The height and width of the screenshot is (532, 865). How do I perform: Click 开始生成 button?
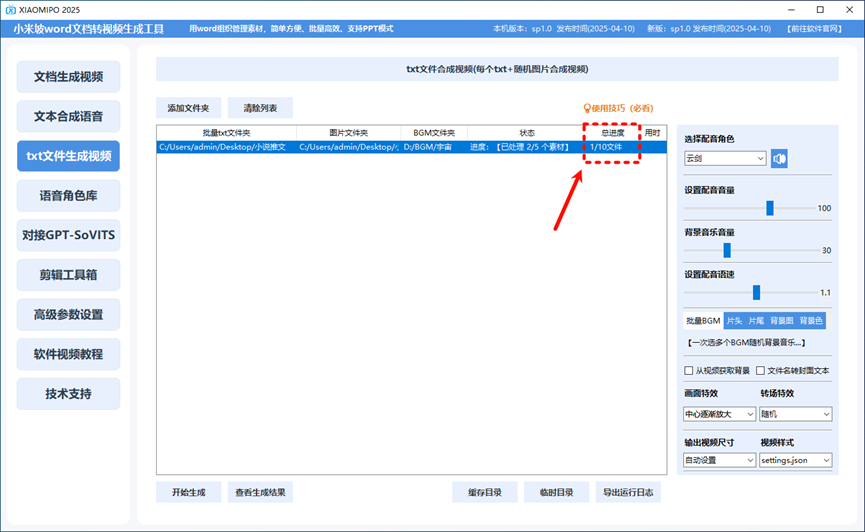pos(189,492)
